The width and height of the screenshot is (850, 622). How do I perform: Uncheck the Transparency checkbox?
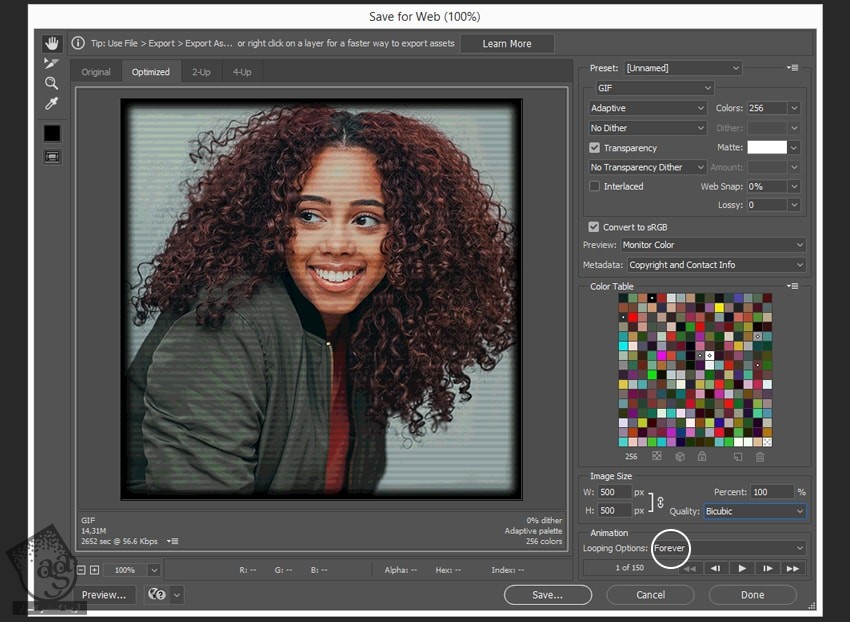pyautogui.click(x=595, y=148)
